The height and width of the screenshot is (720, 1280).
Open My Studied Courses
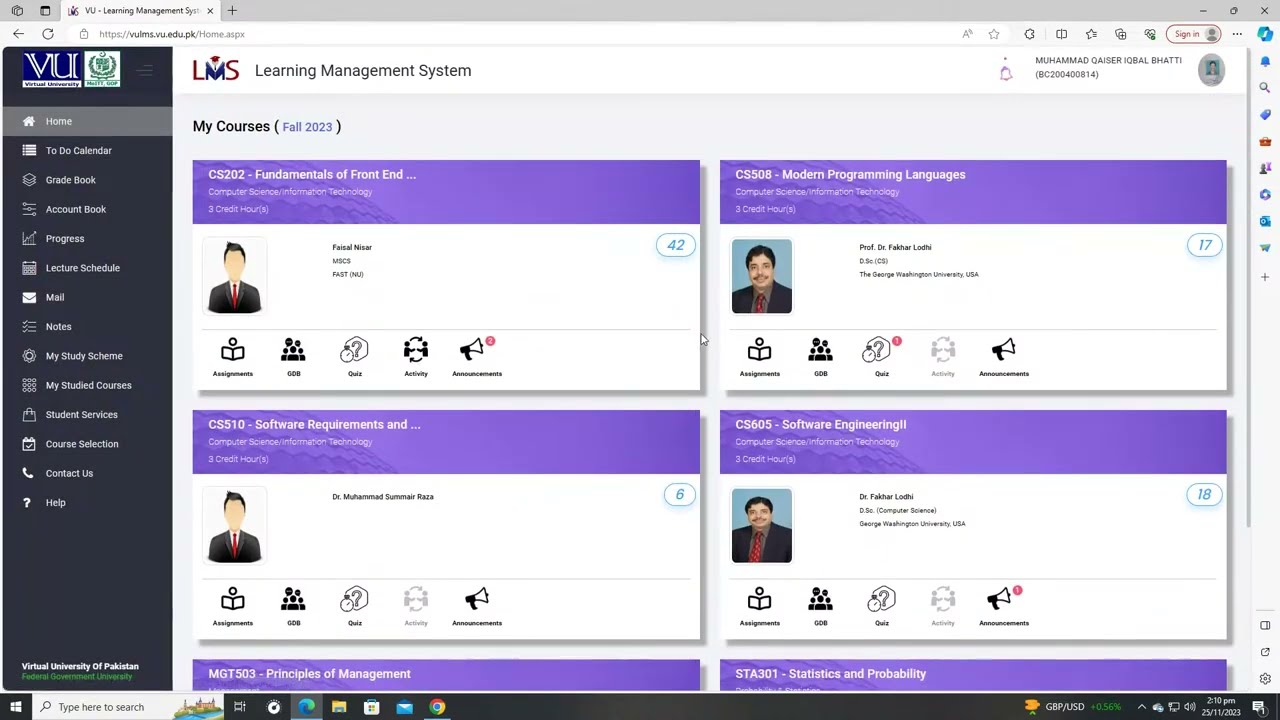(x=87, y=385)
